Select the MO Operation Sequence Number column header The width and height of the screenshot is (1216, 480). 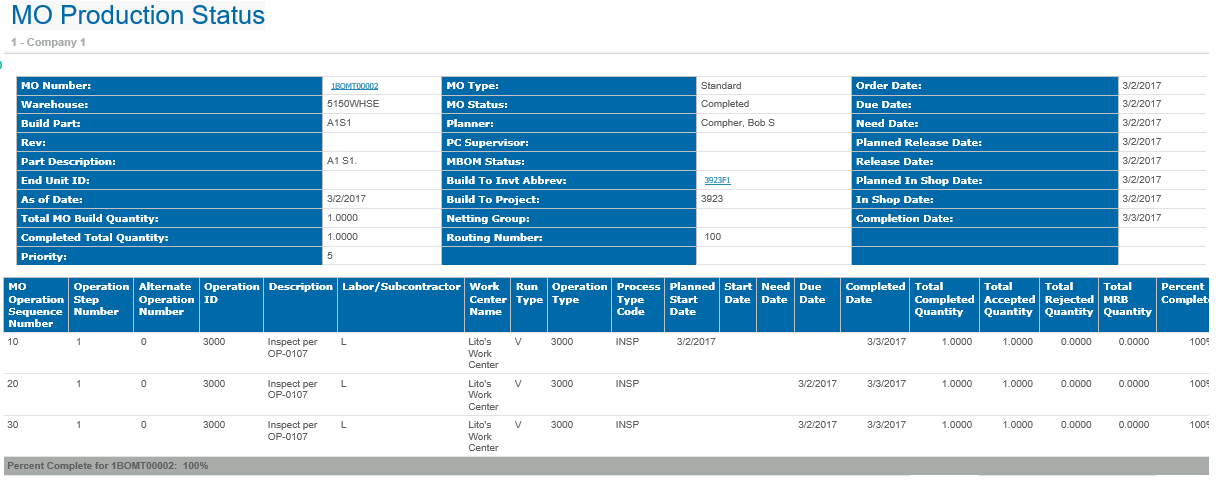click(36, 304)
